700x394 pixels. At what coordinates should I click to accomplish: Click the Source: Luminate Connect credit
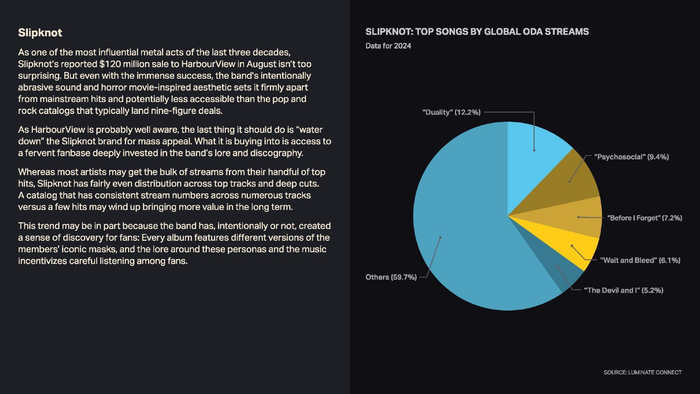click(x=642, y=372)
